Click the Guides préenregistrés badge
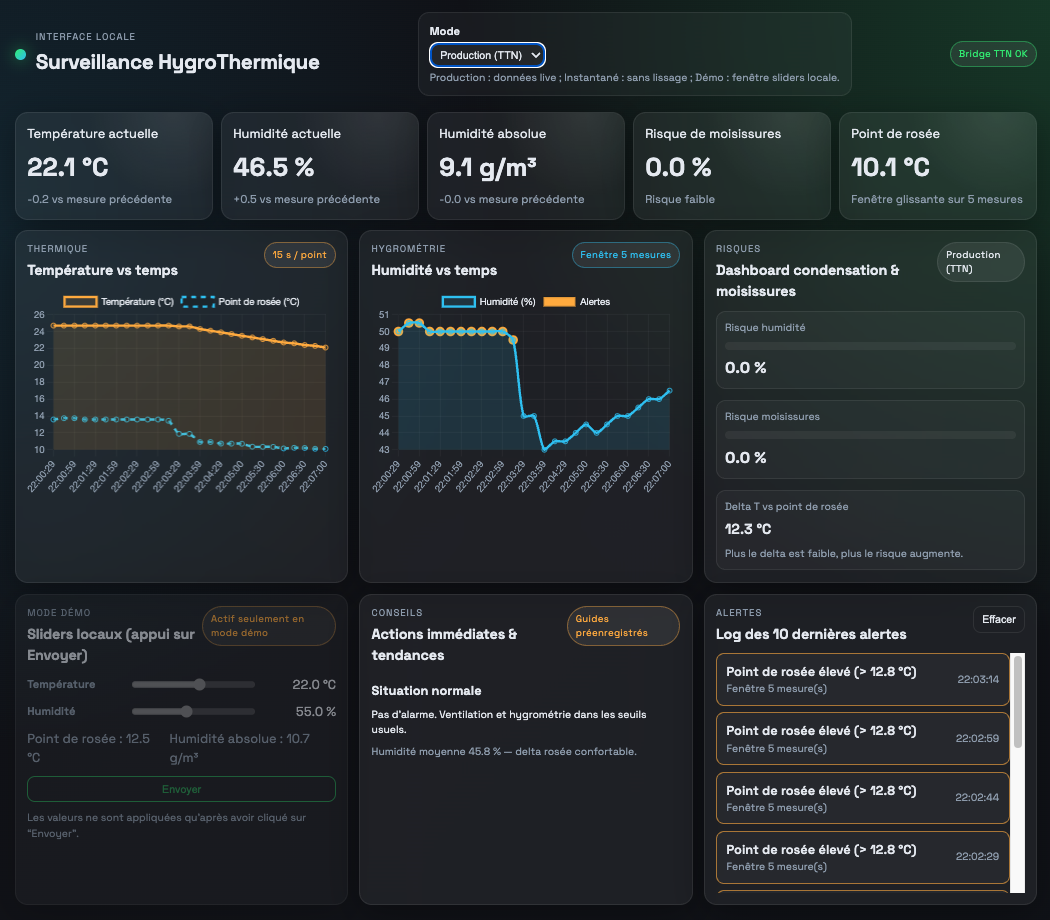 623,626
